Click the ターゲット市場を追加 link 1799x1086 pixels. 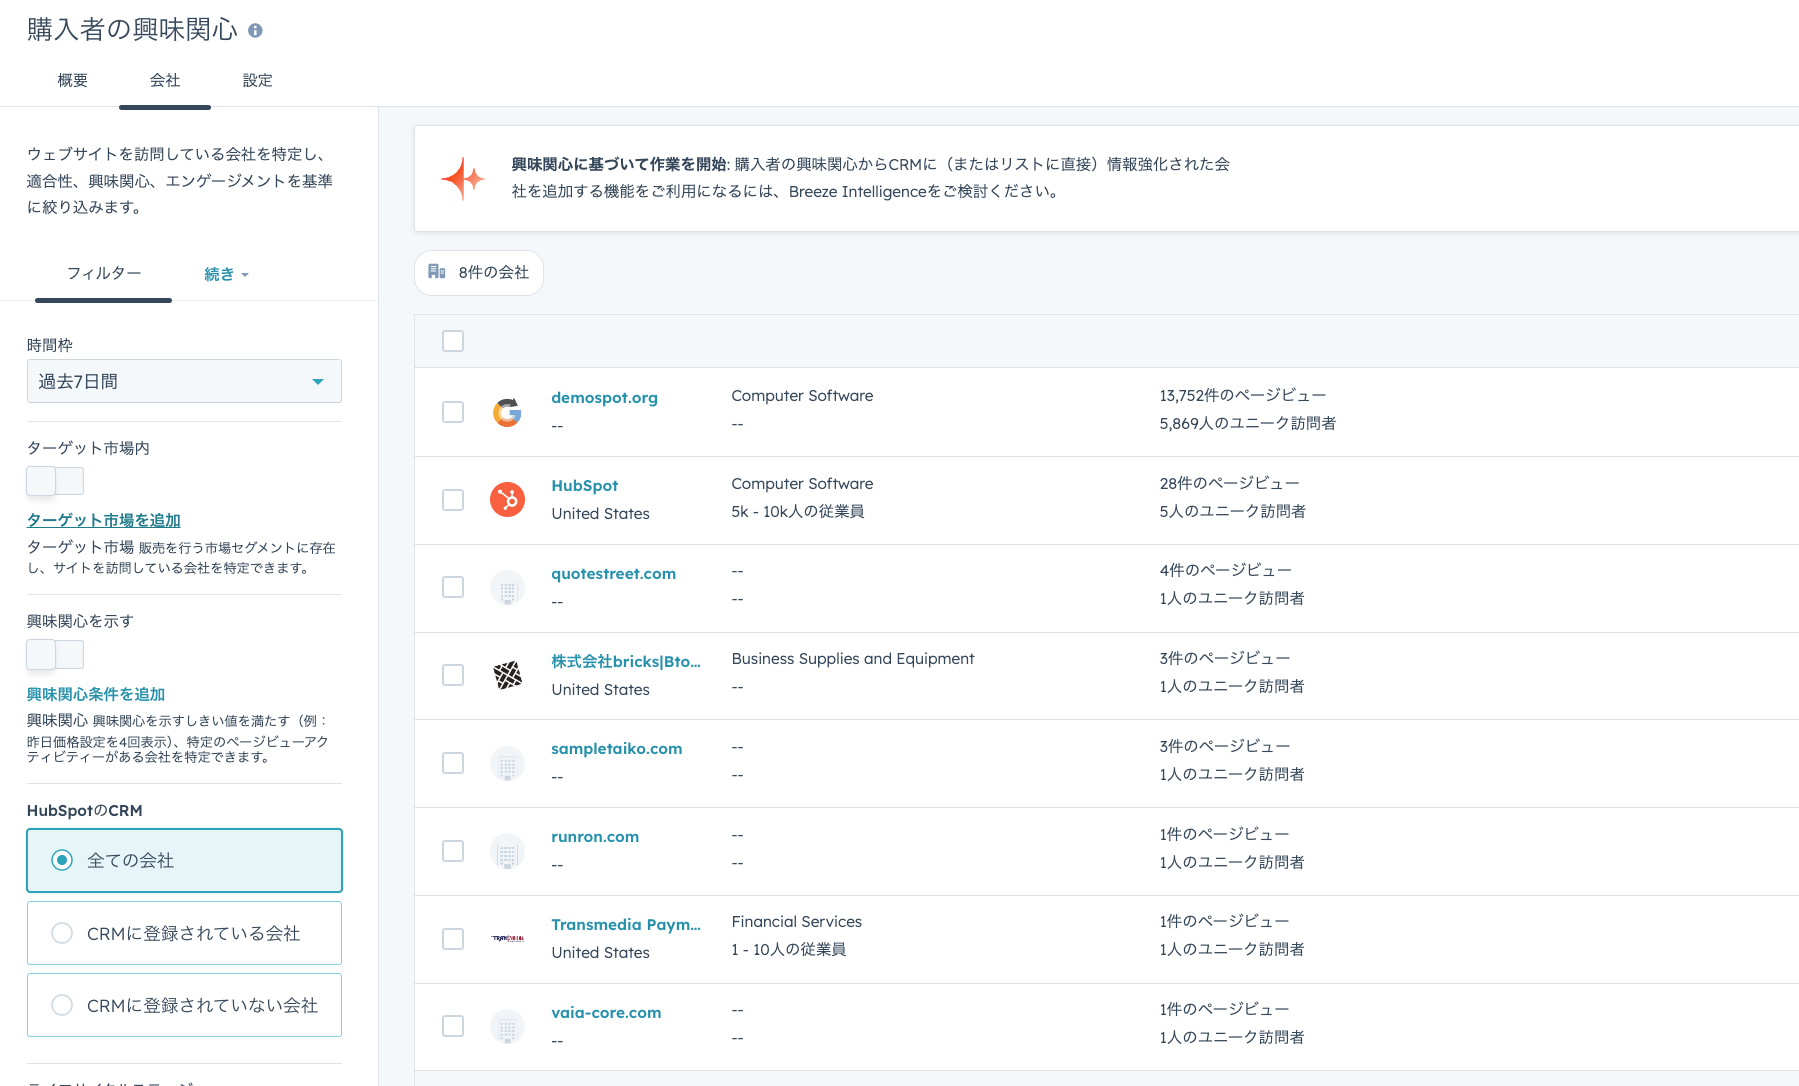104,520
